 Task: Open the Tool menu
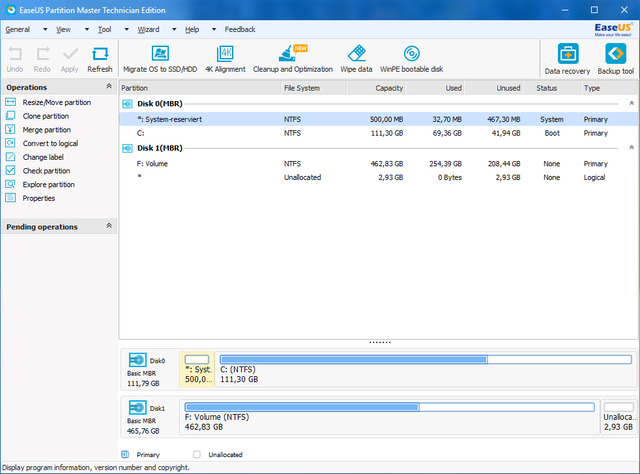tap(103, 30)
